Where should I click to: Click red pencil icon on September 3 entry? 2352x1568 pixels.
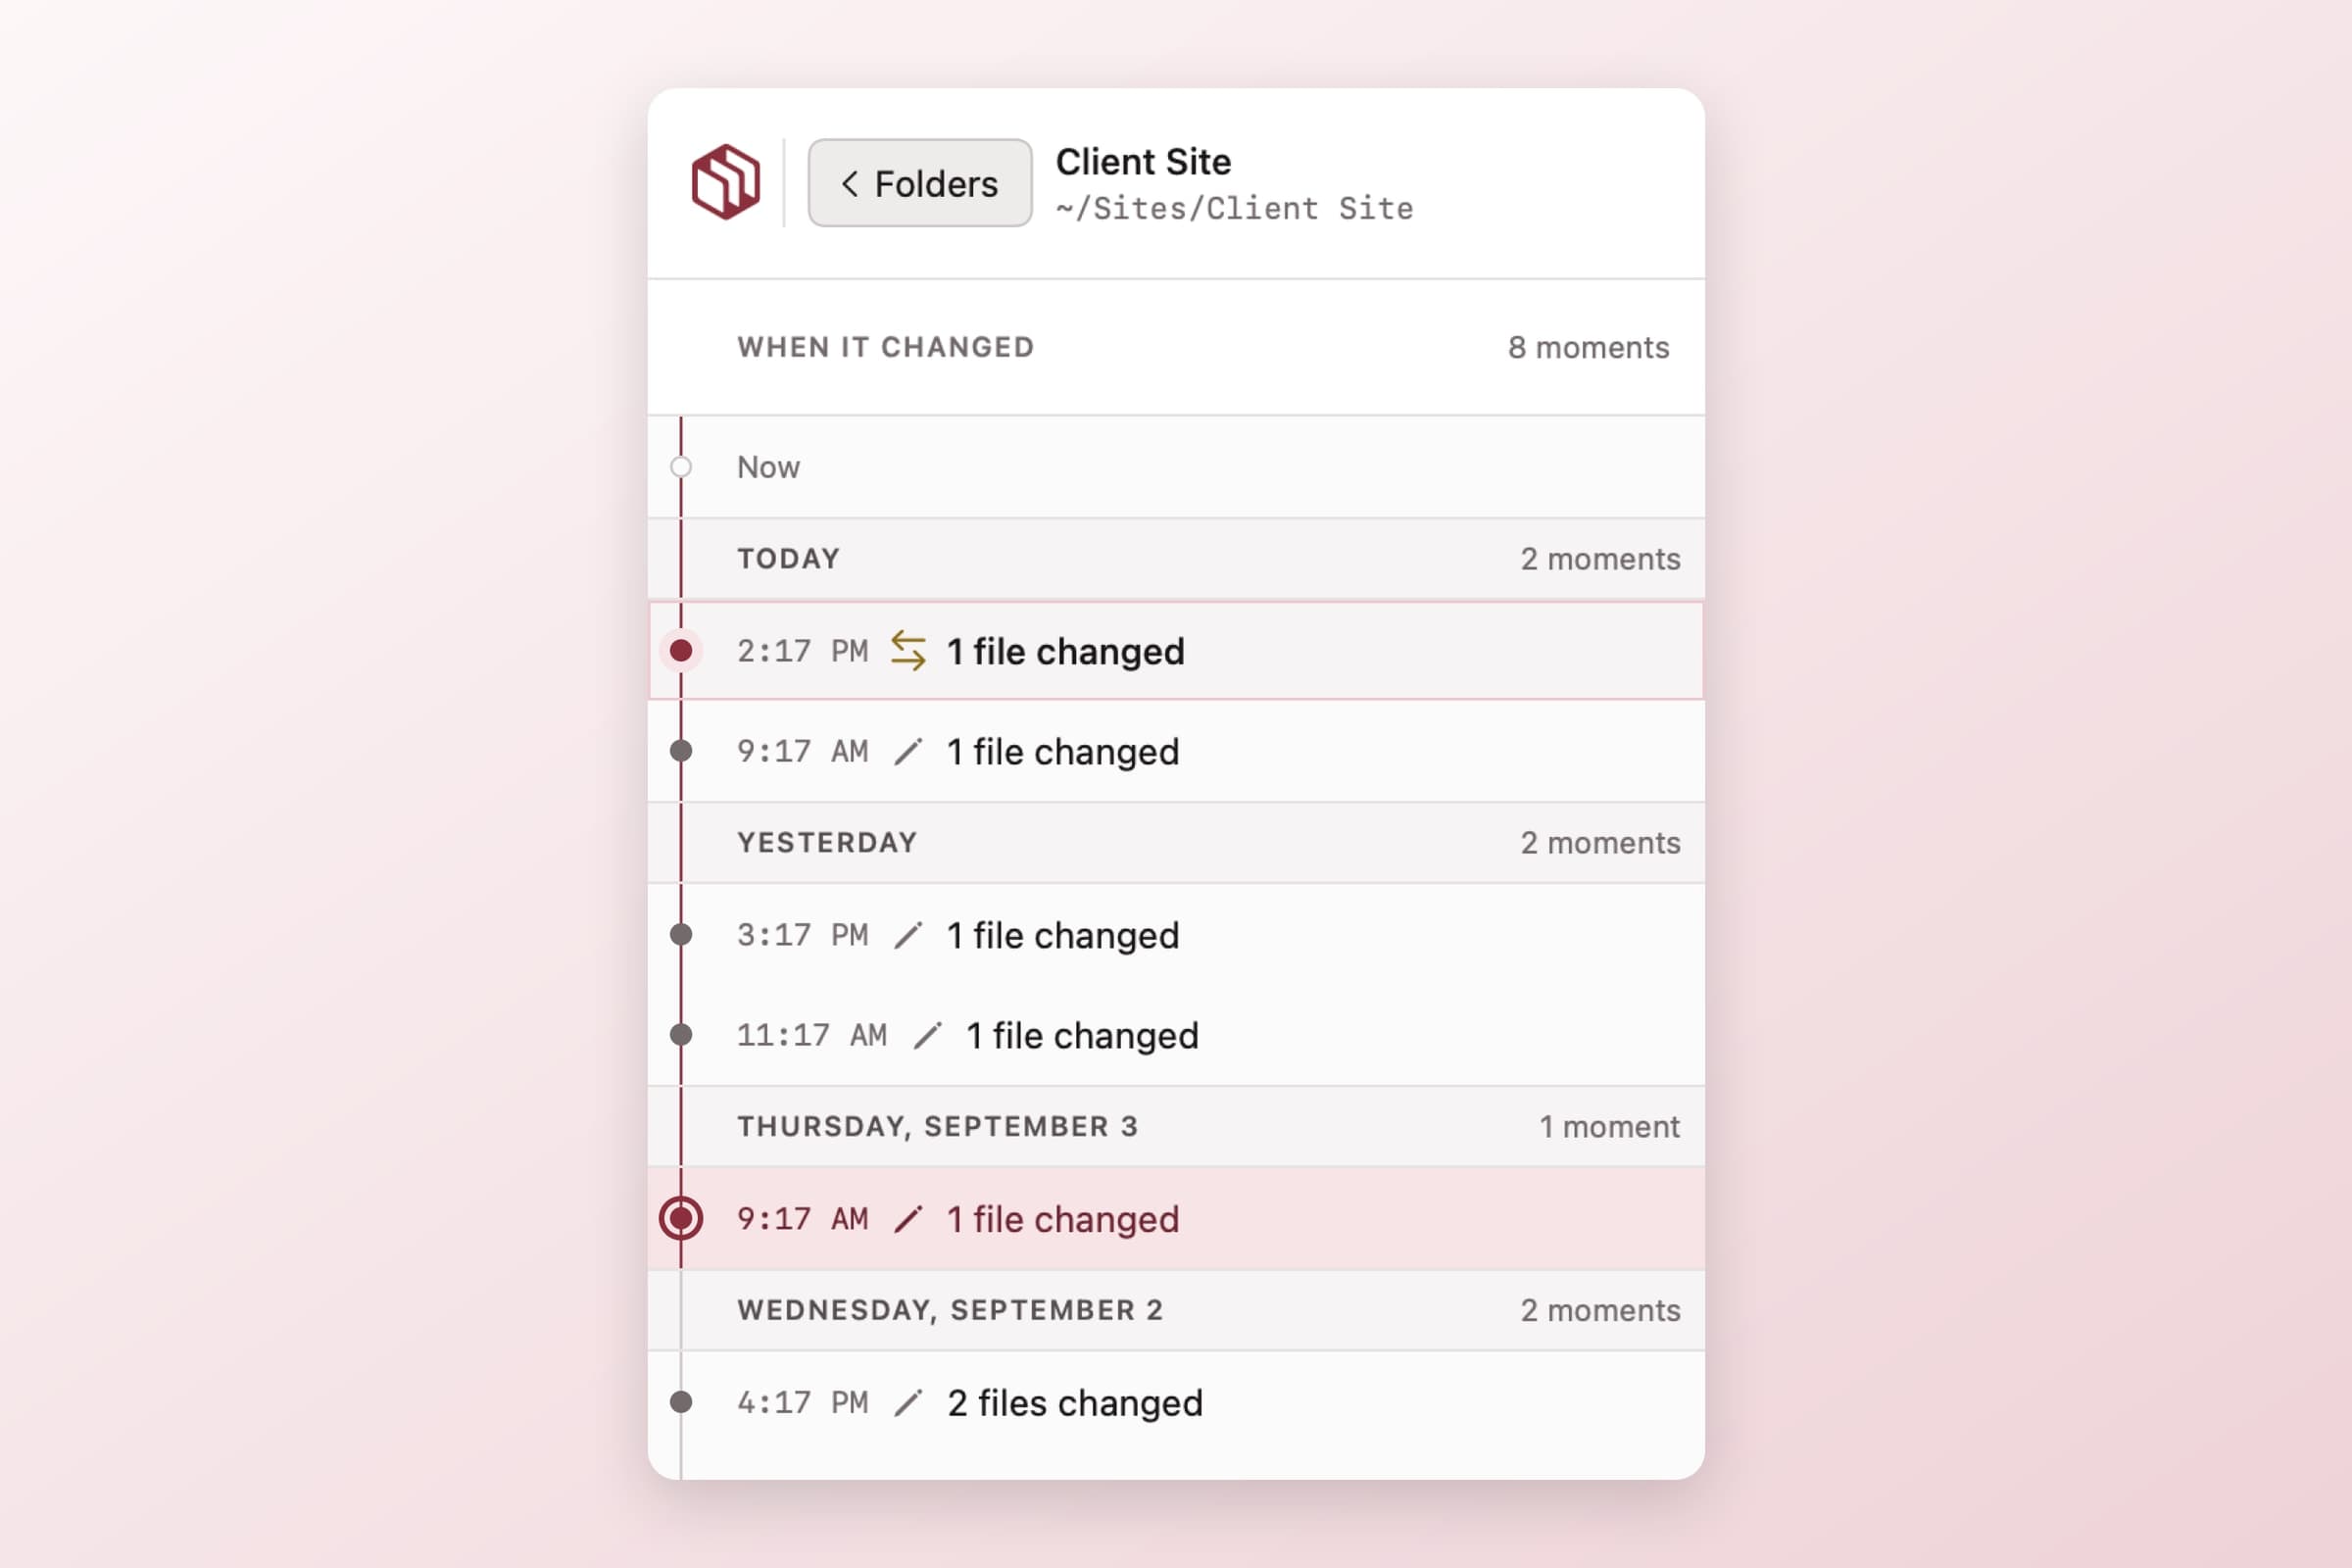[908, 1219]
